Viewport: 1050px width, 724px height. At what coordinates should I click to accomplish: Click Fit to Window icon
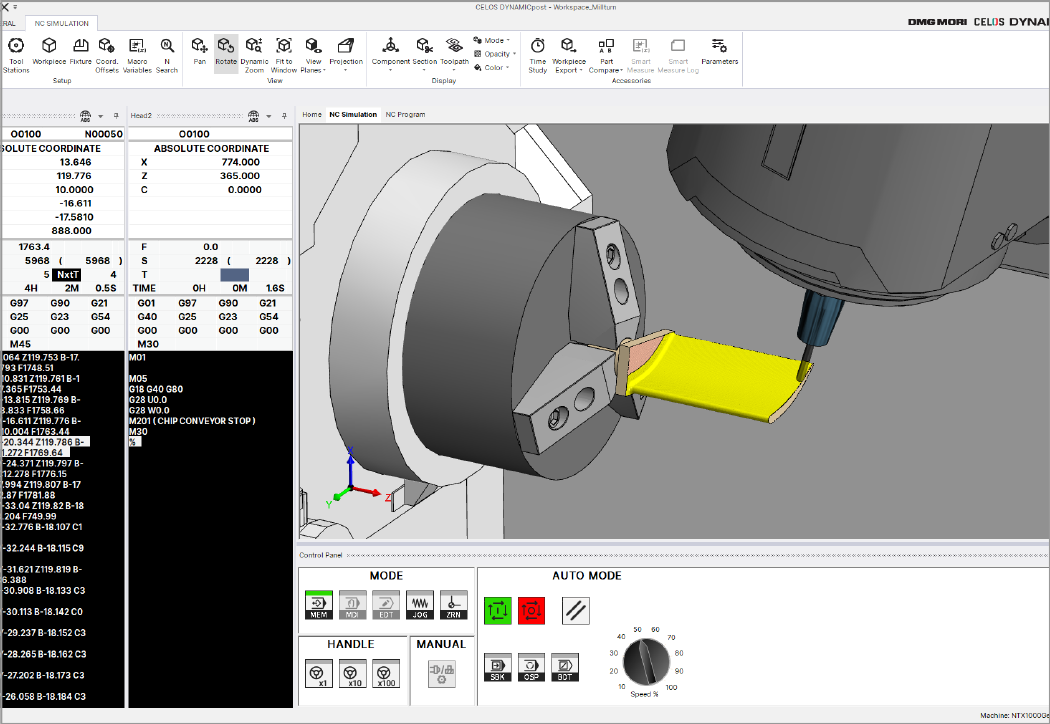click(284, 51)
